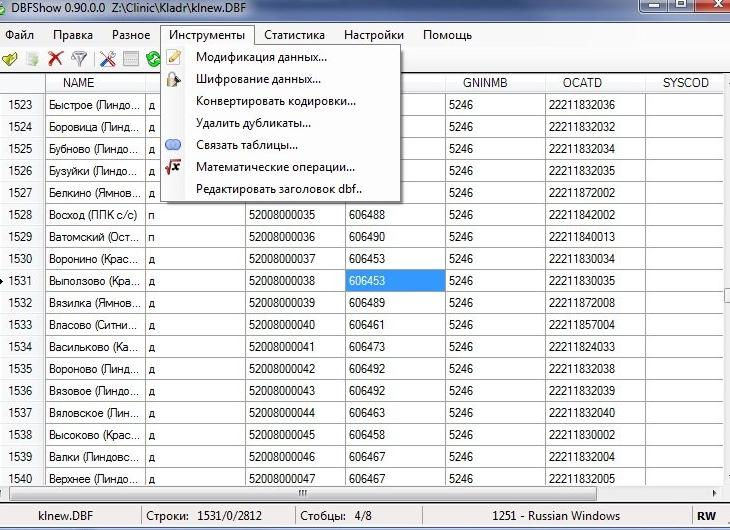The width and height of the screenshot is (730, 530).
Task: Click the green refresh arrows toolbar icon
Action: tap(153, 59)
